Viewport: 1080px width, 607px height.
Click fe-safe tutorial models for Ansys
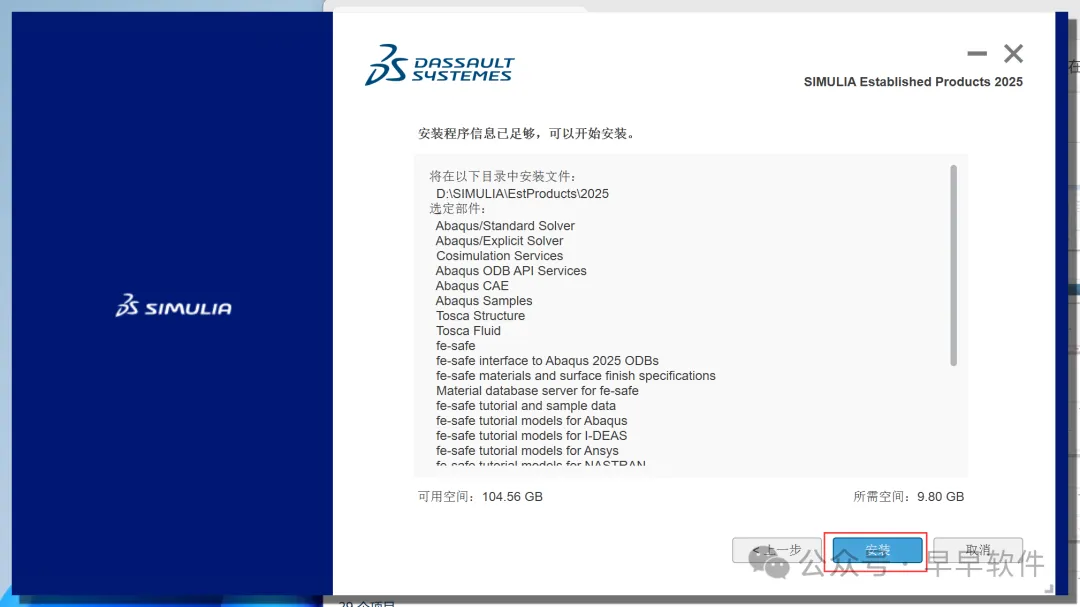[x=527, y=451]
